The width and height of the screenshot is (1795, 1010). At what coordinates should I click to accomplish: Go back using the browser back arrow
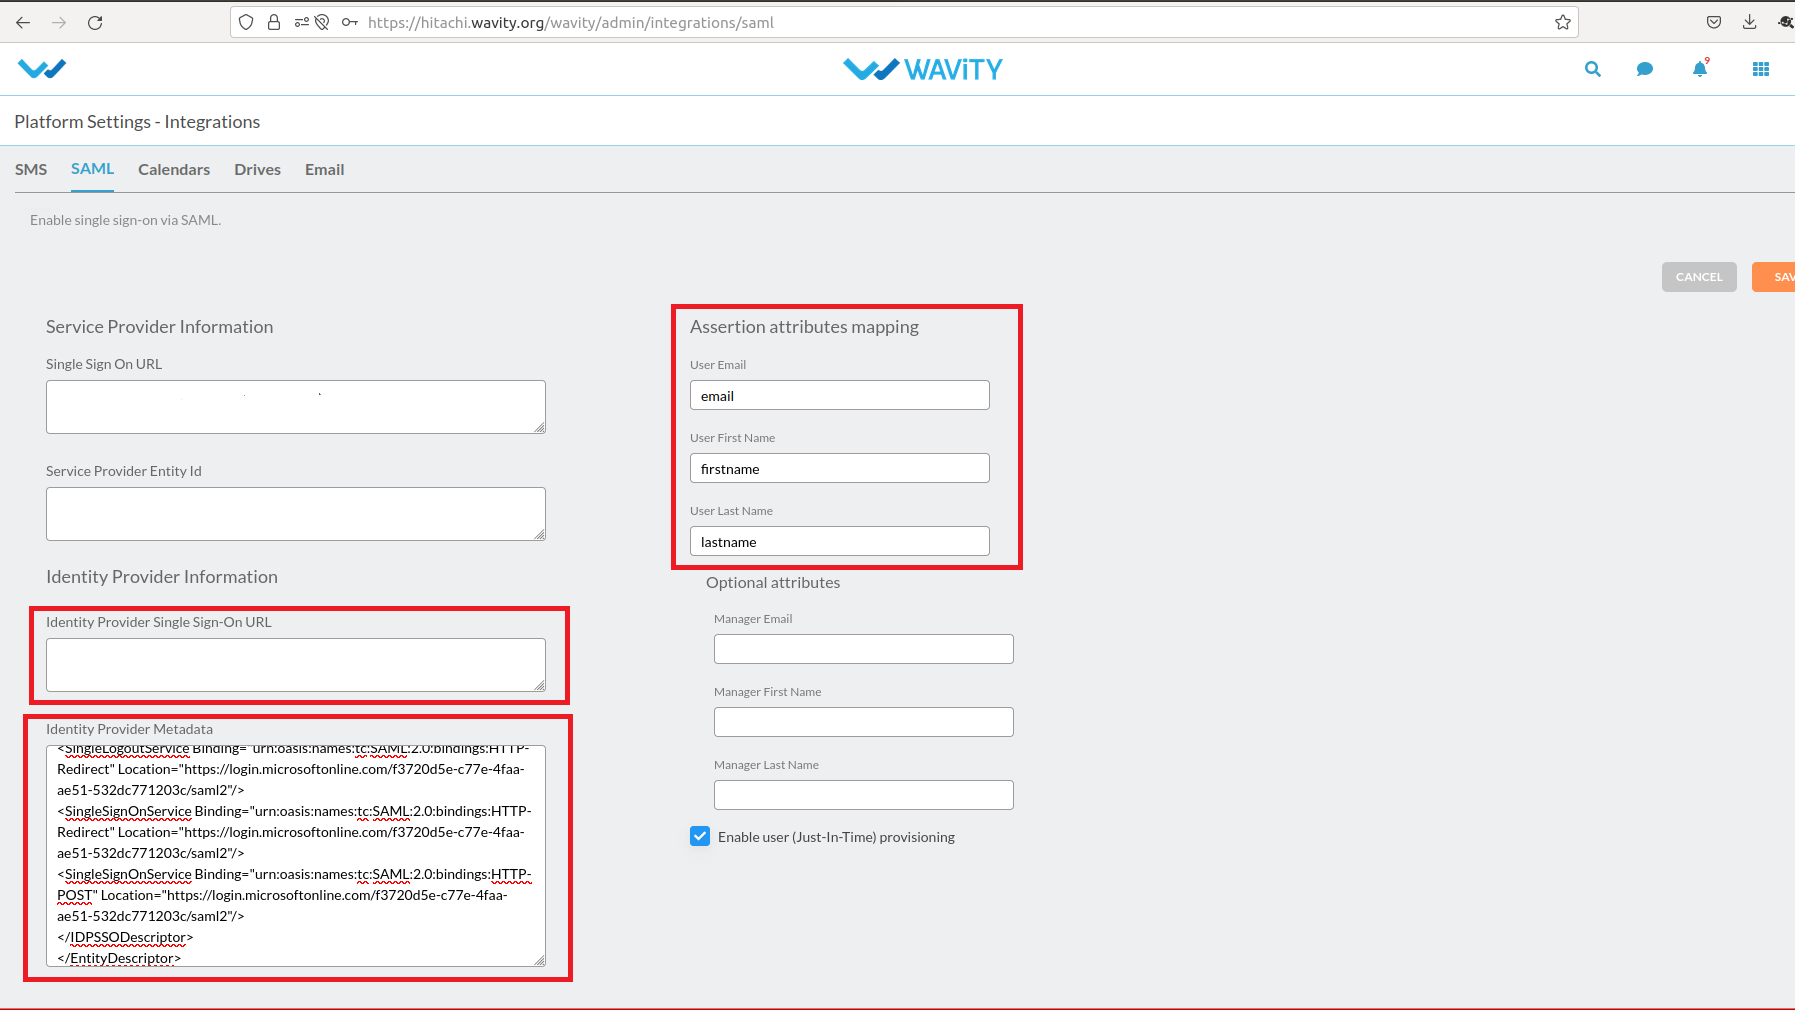point(24,22)
